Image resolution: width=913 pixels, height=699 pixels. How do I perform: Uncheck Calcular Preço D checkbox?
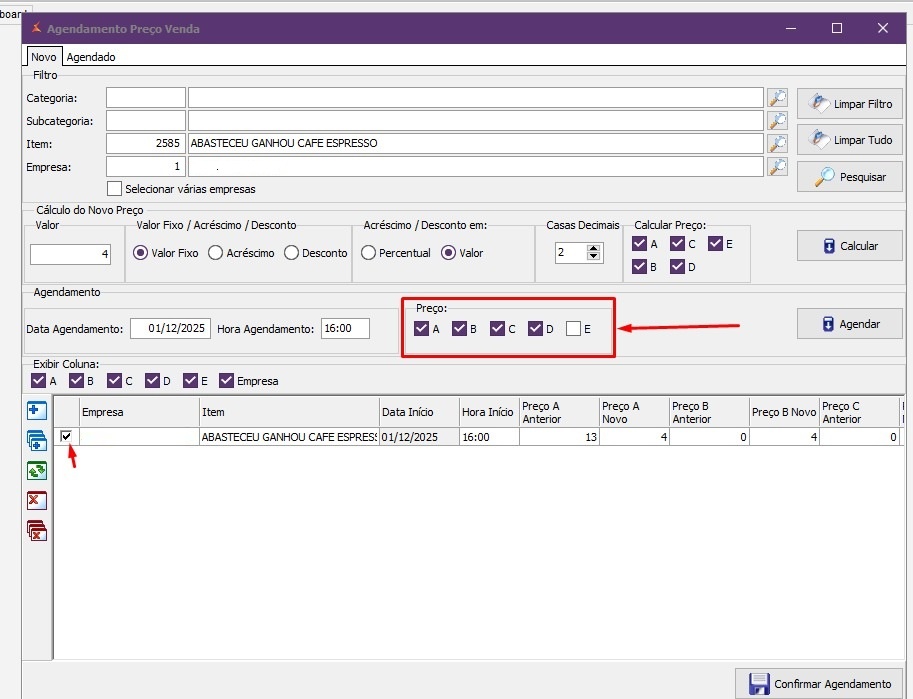677,267
